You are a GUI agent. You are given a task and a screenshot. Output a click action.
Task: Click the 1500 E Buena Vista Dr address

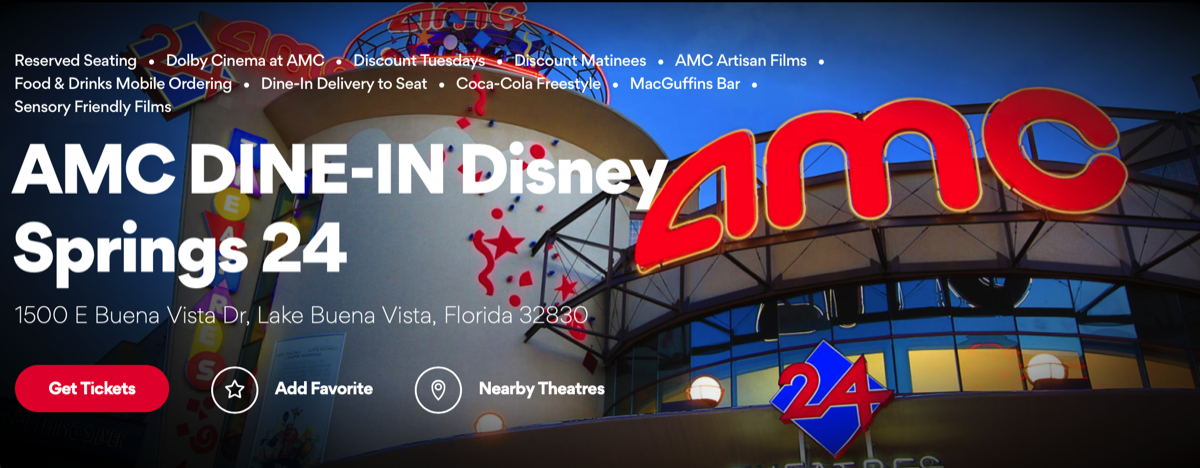click(x=301, y=316)
